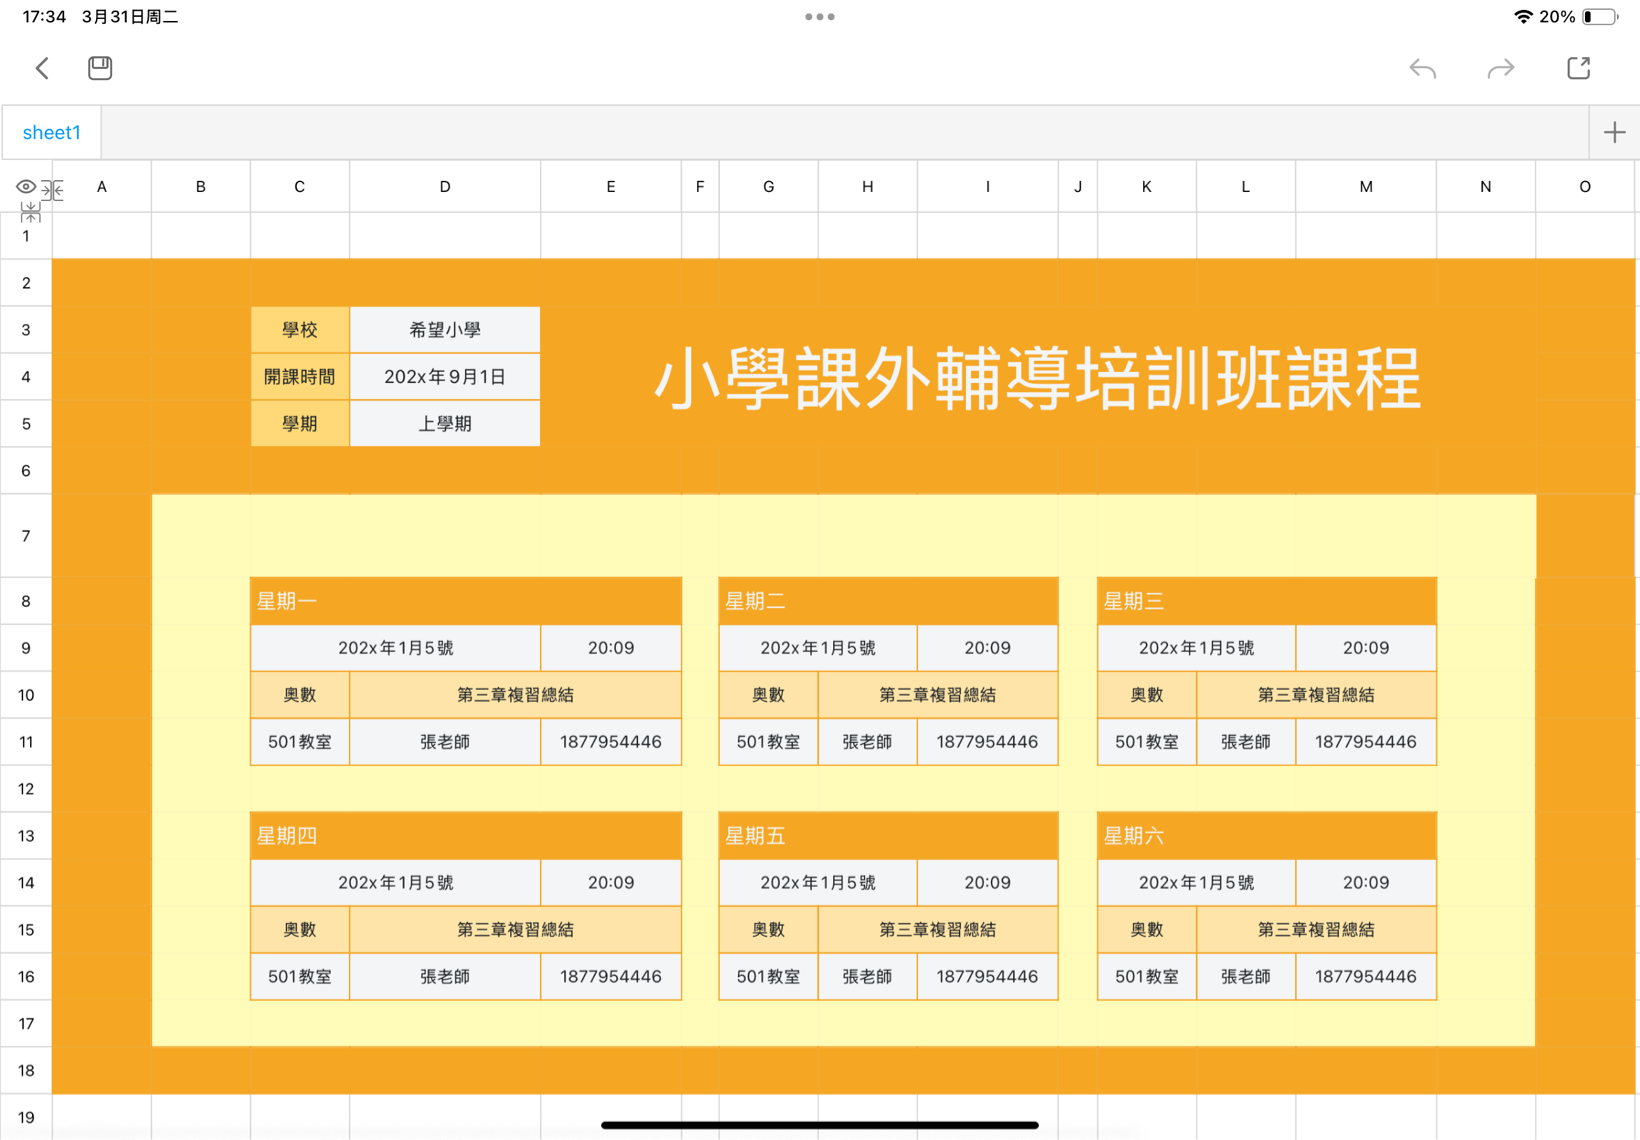
Task: Select the 星期五 header cell
Action: coord(888,836)
